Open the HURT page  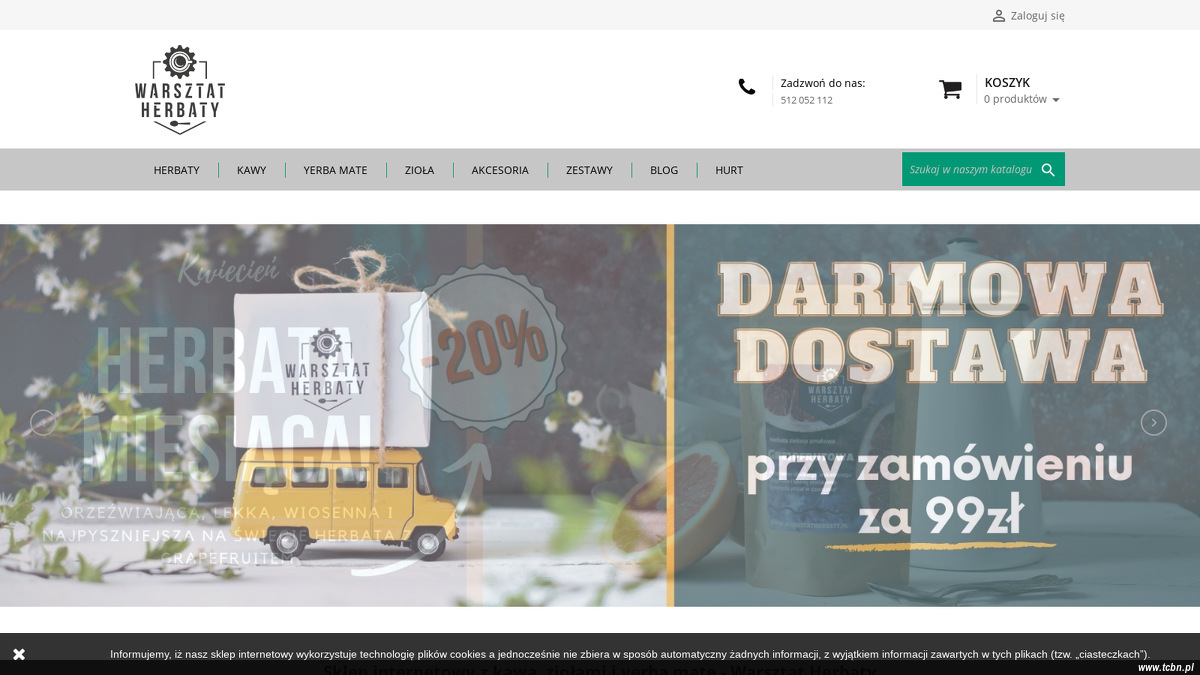coord(729,170)
